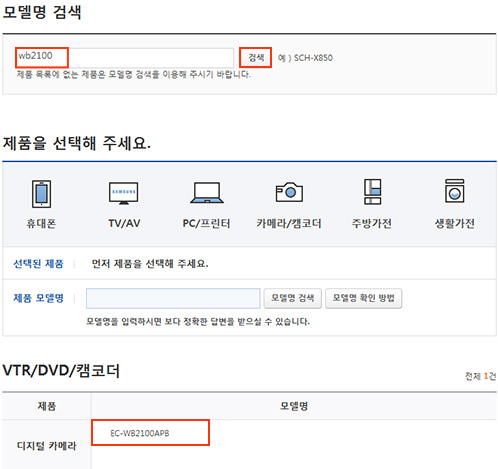This screenshot has width=498, height=469.
Task: Focus the wb2100 model search field
Action: click(x=124, y=58)
